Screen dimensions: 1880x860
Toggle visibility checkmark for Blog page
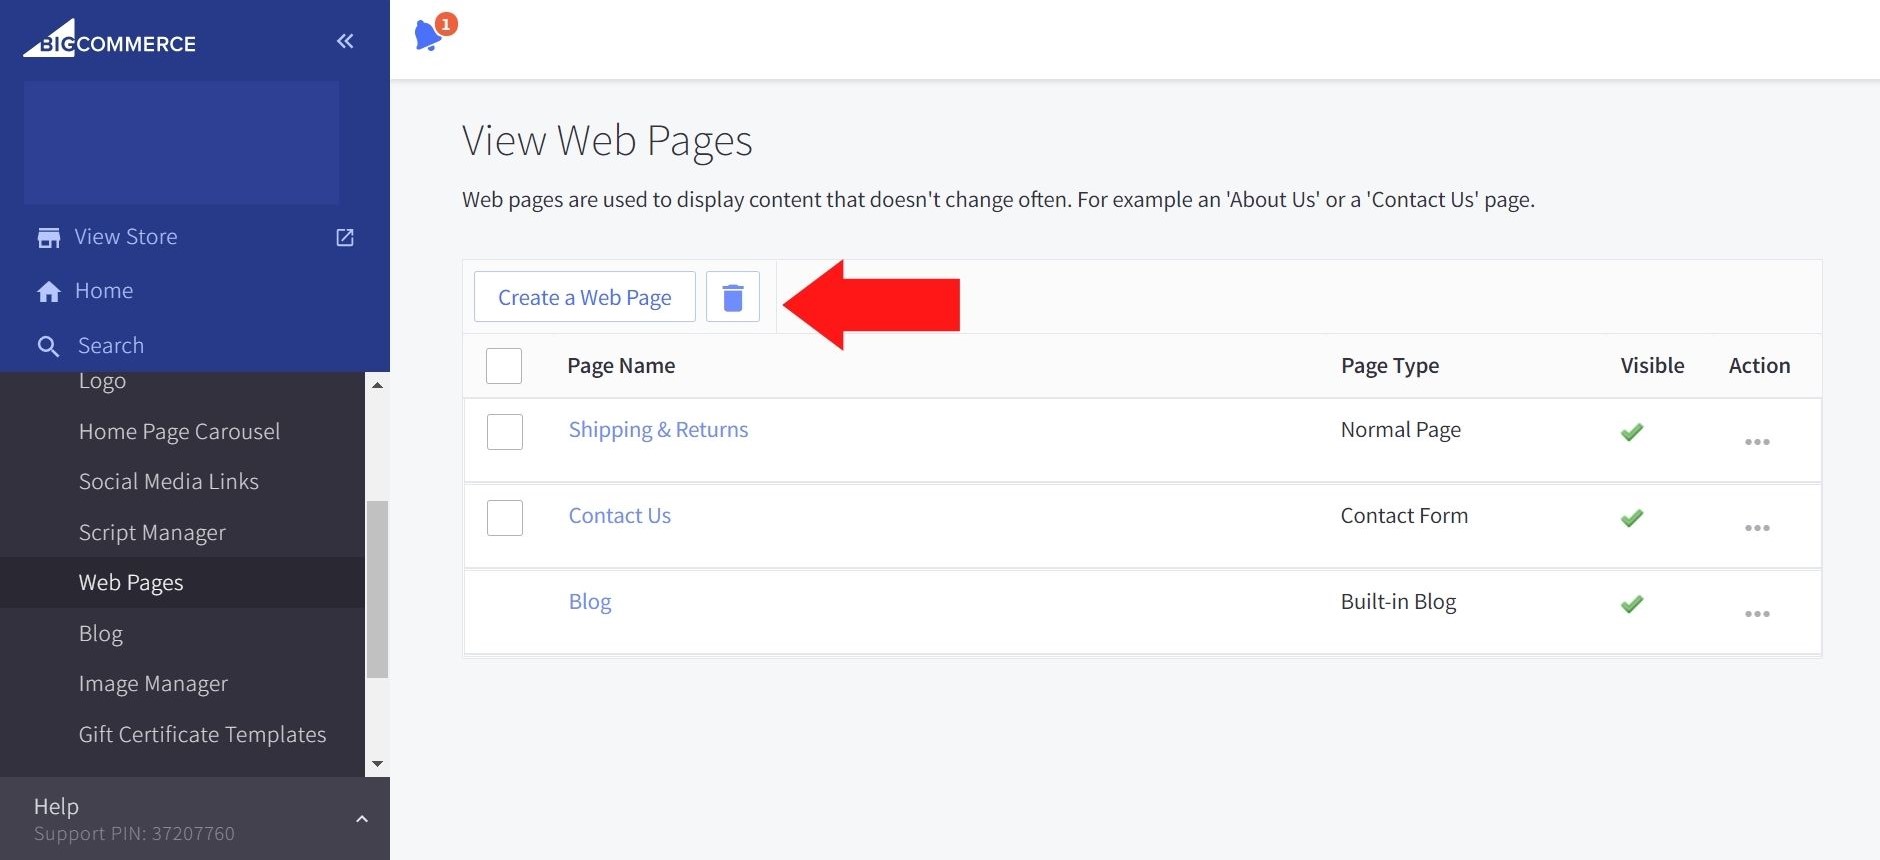(x=1632, y=604)
